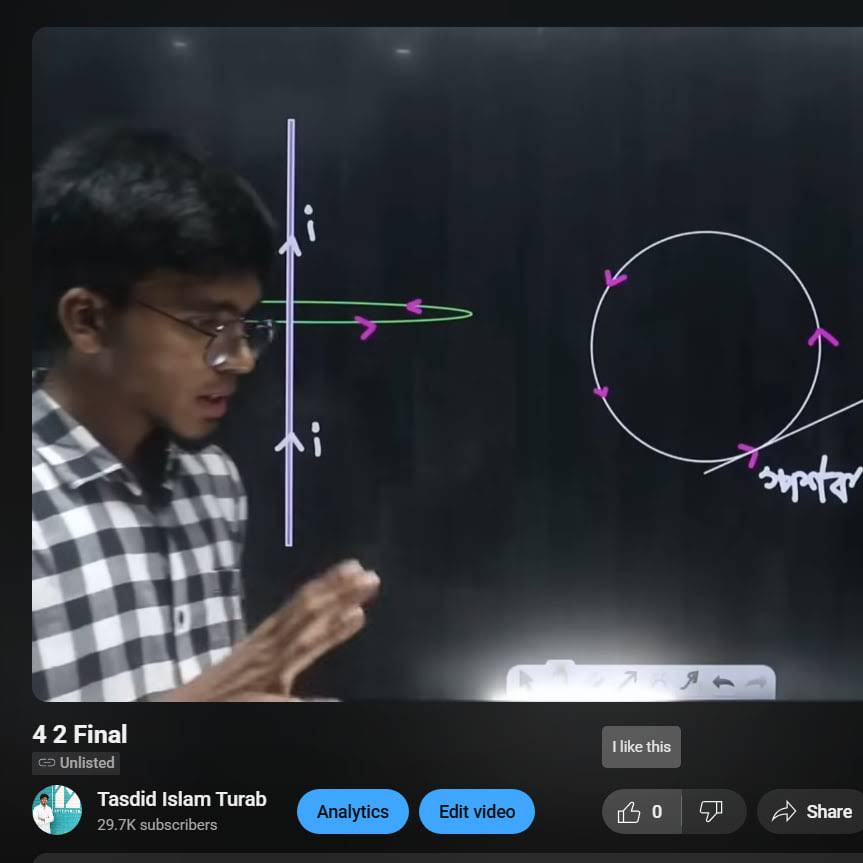Visit the Tasdid Islam Turab channel name link

[x=182, y=799]
